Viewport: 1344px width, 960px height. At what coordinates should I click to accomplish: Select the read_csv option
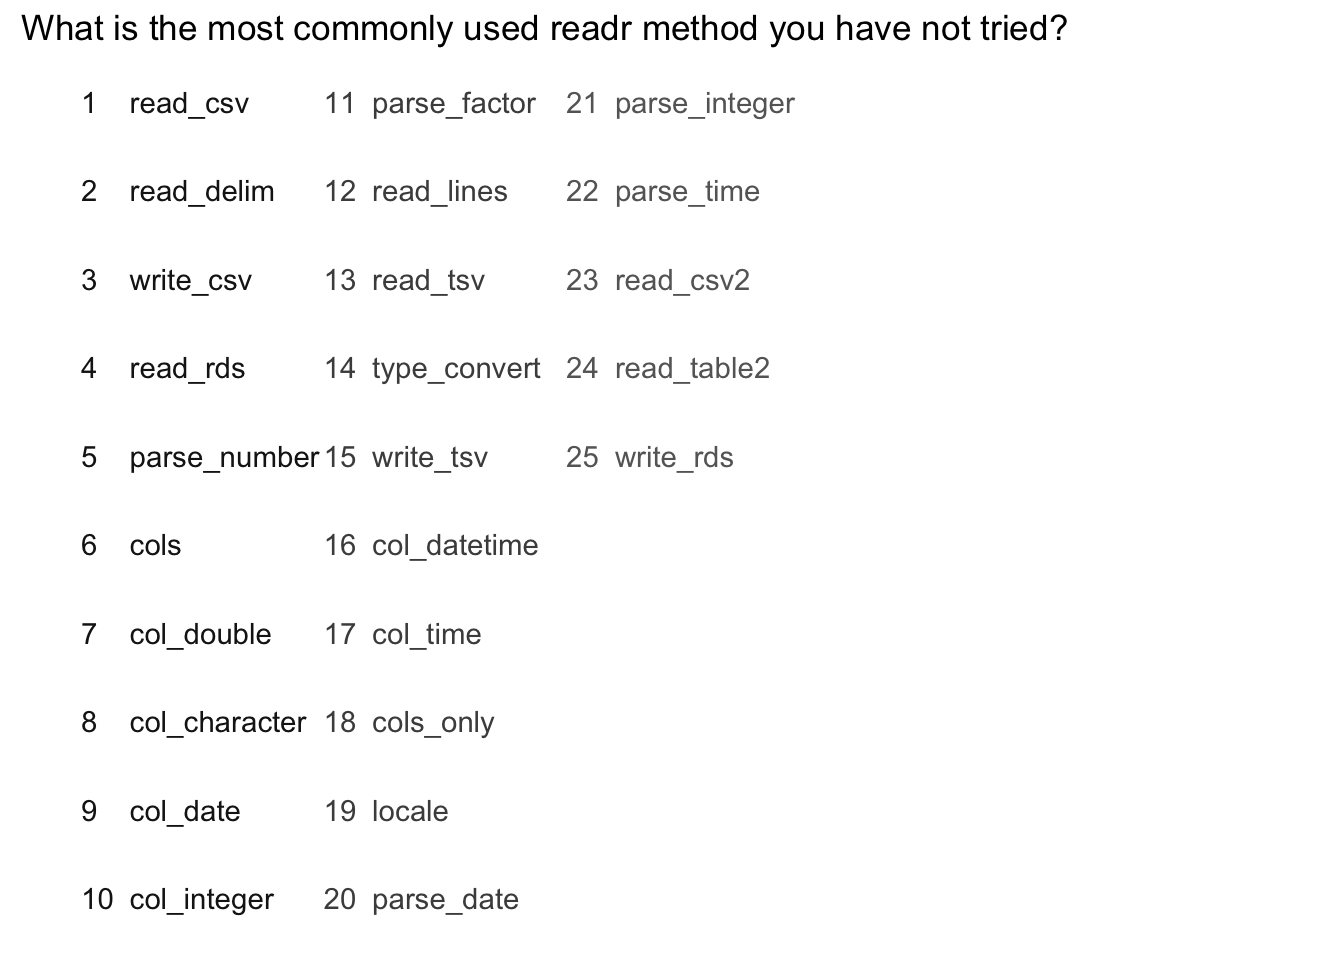[x=189, y=104]
